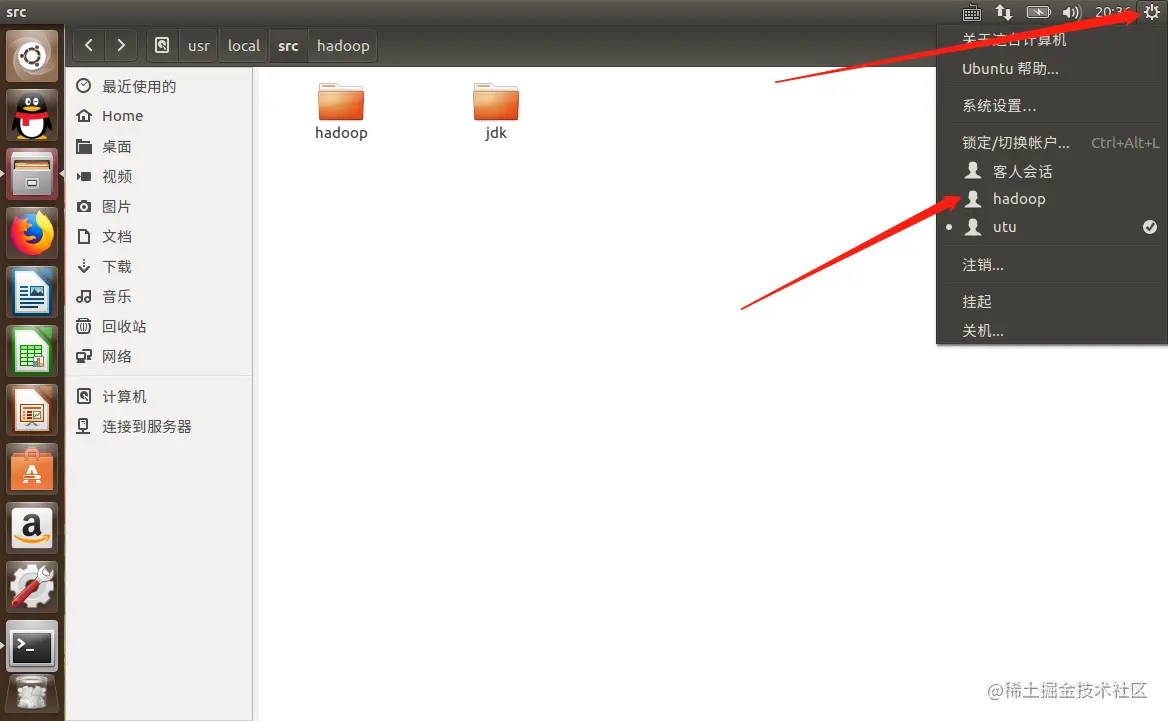The height and width of the screenshot is (721, 1168).
Task: Open LibreOffice Impress from the launcher
Action: [x=32, y=410]
